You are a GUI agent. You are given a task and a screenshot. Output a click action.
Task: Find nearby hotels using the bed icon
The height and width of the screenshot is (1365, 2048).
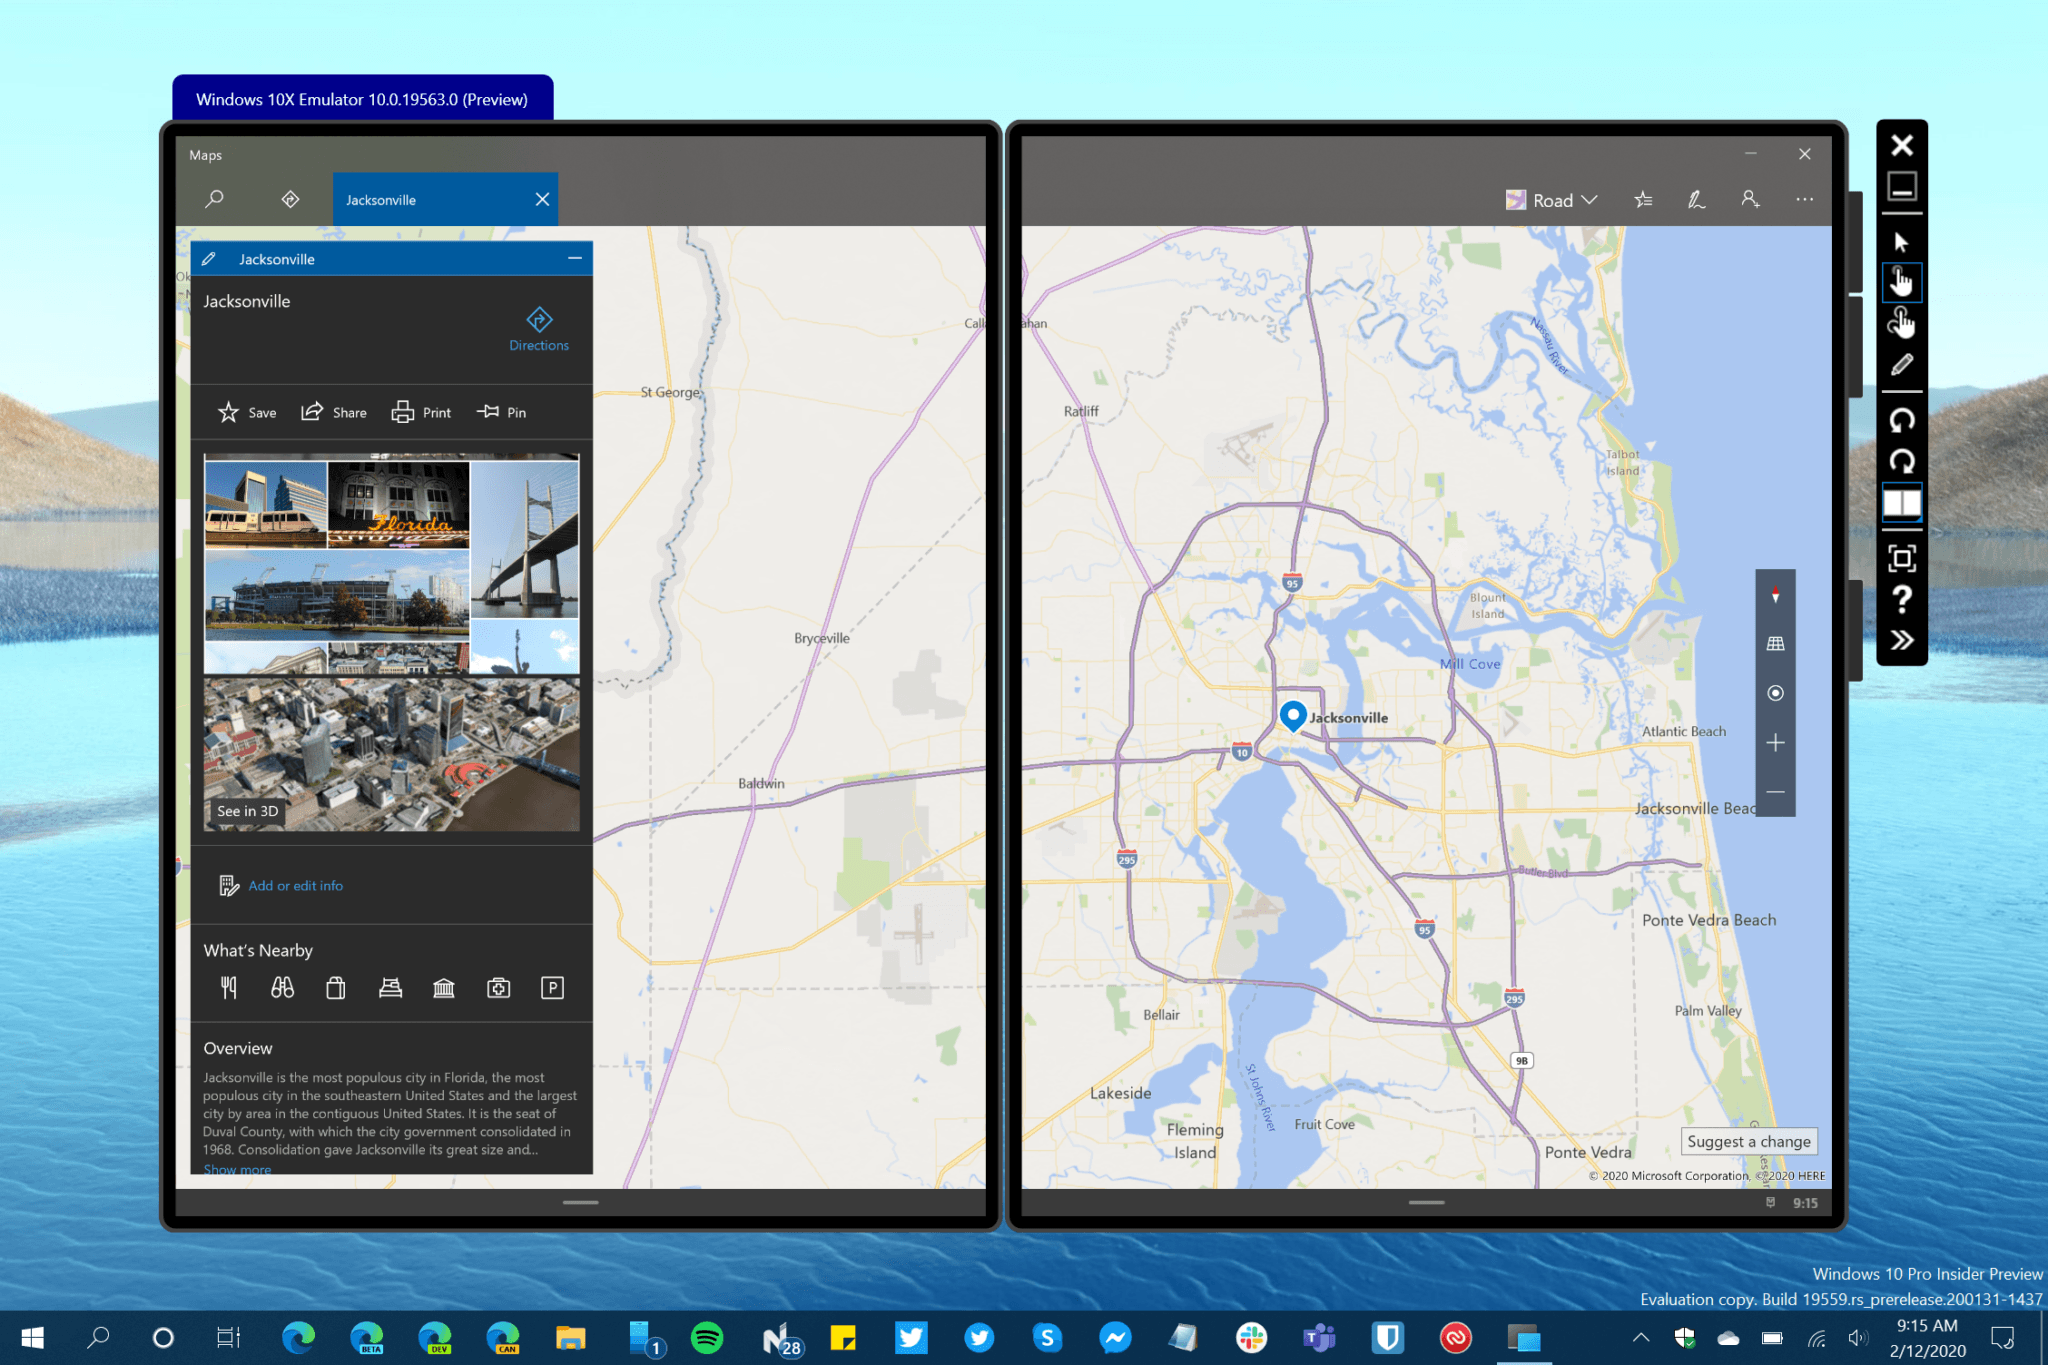coord(390,988)
